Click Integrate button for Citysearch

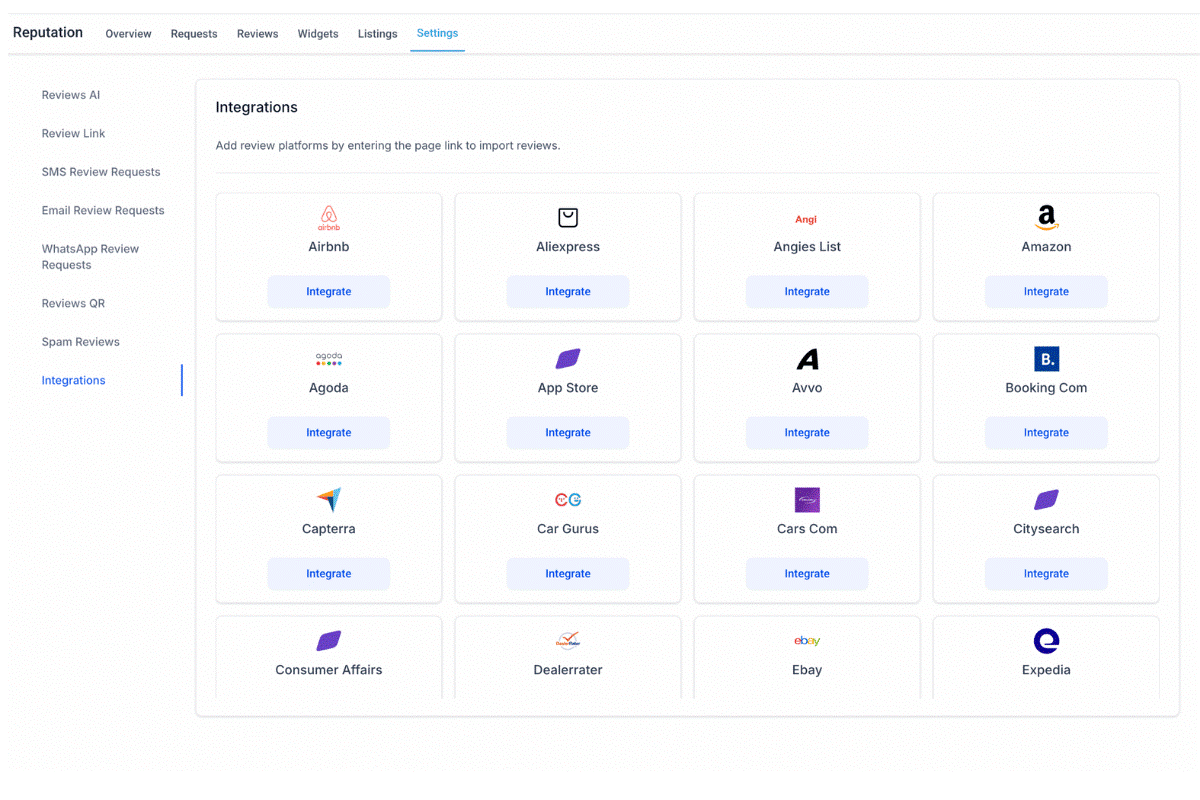[x=1046, y=574]
